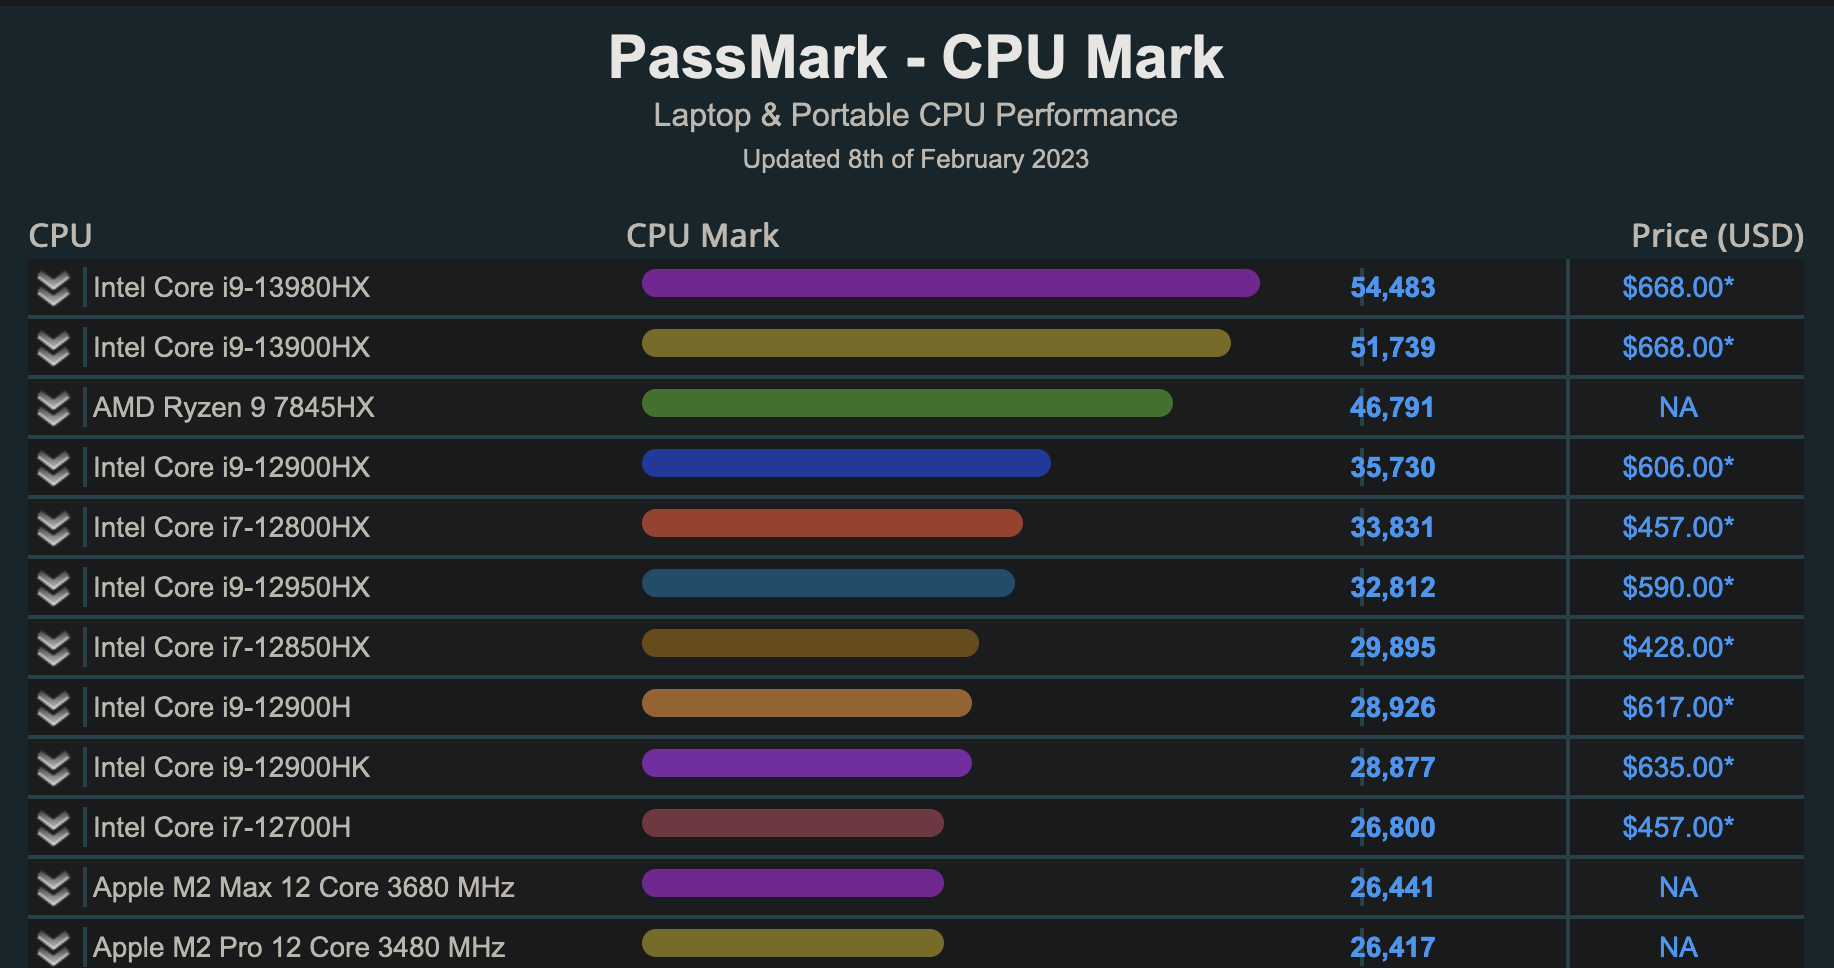Click the 46,791 score for Ryzen 9 7845HX
This screenshot has width=1834, height=968.
tap(1391, 408)
